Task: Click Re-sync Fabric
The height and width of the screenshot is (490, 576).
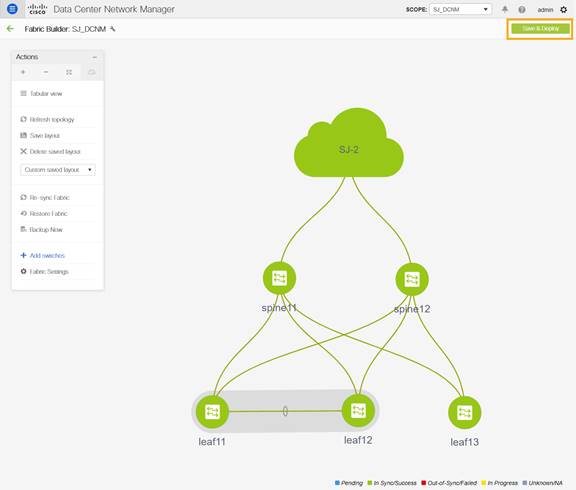Action: pyautogui.click(x=44, y=198)
